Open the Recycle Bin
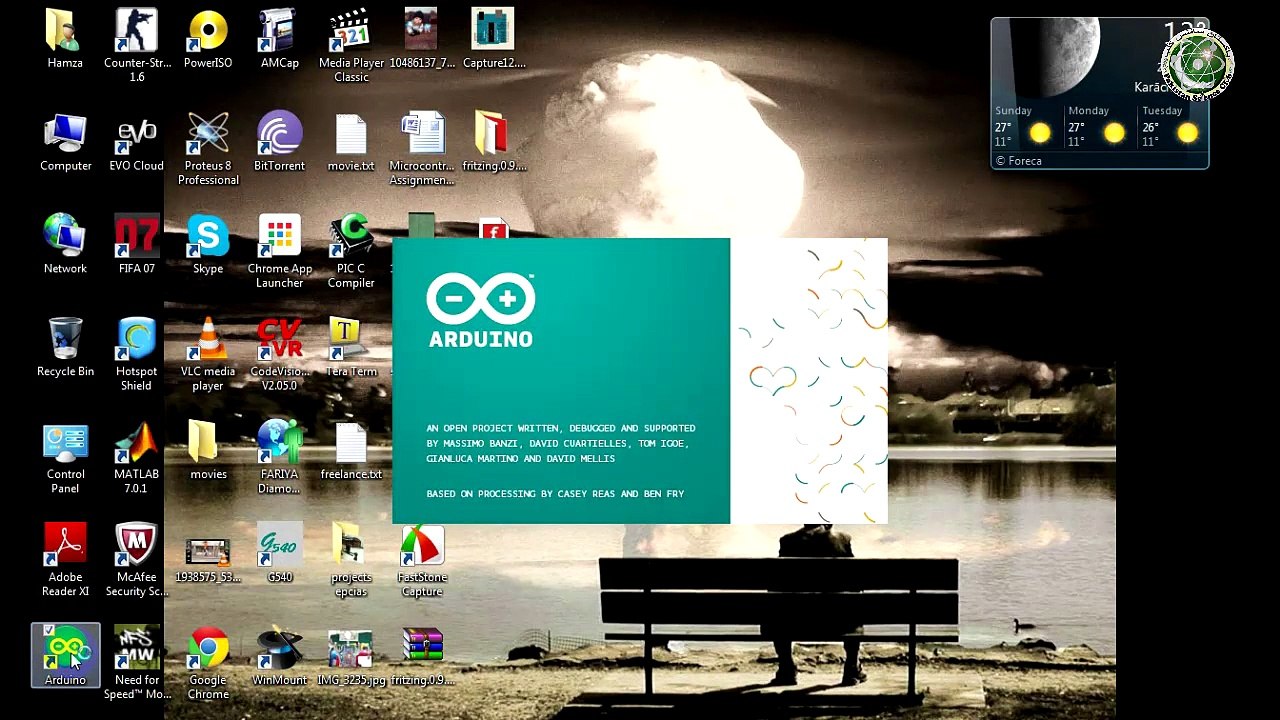Image resolution: width=1280 pixels, height=720 pixels. pos(65,347)
